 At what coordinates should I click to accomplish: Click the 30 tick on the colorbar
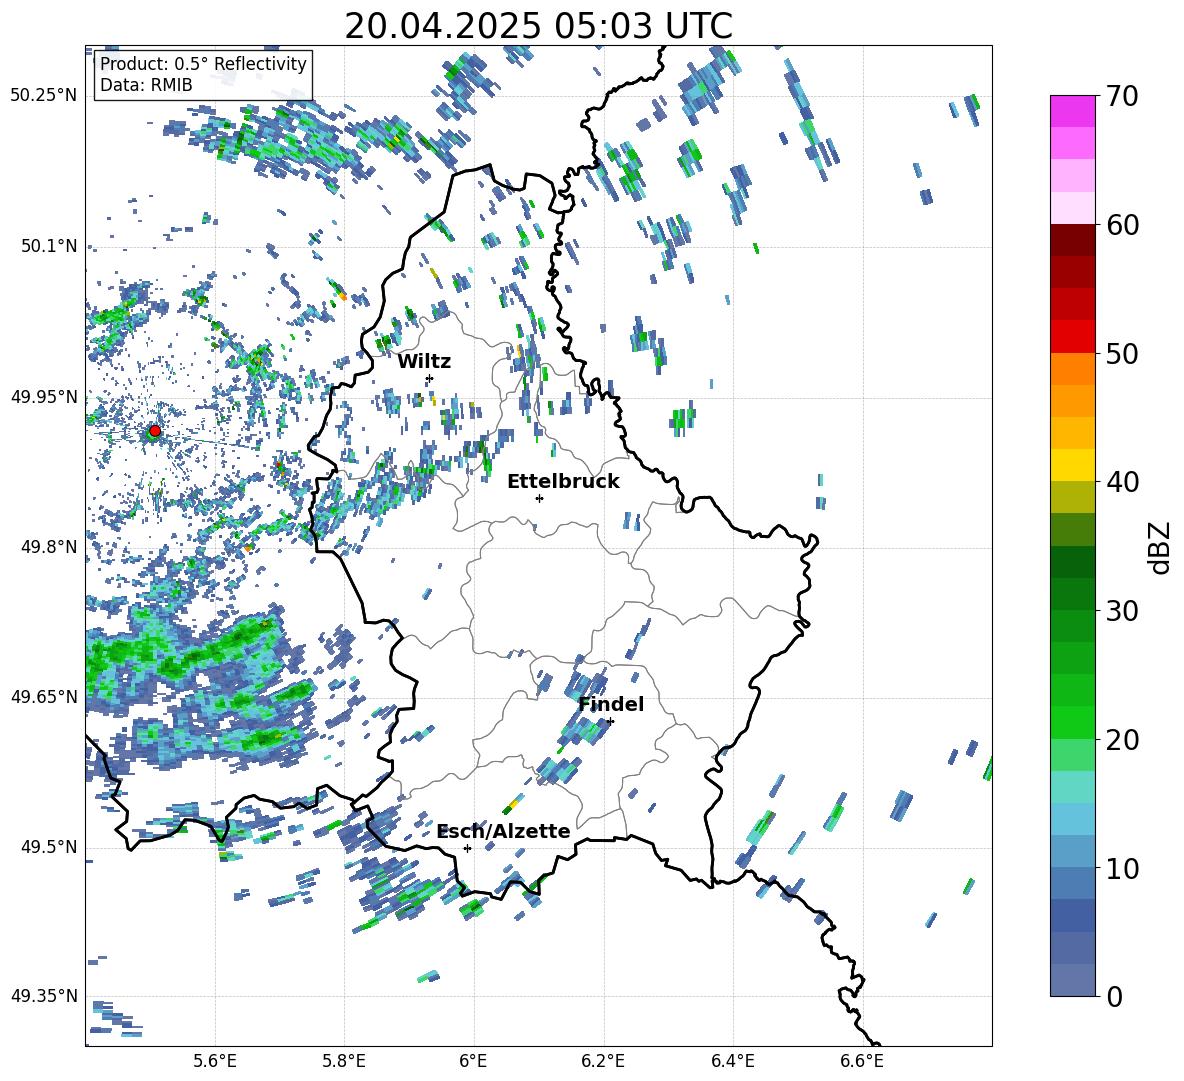[1122, 611]
